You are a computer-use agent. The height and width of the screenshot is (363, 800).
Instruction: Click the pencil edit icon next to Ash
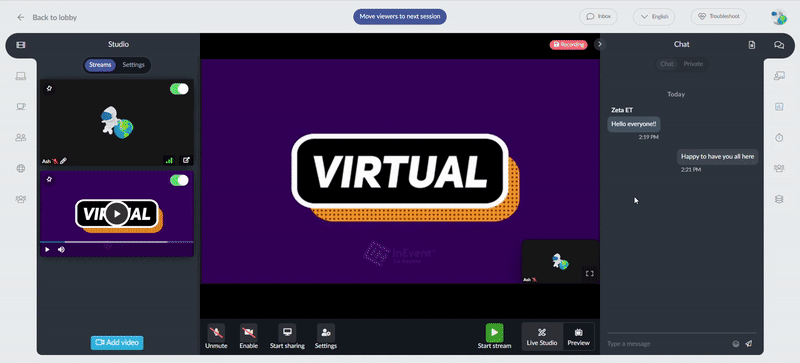[63, 161]
